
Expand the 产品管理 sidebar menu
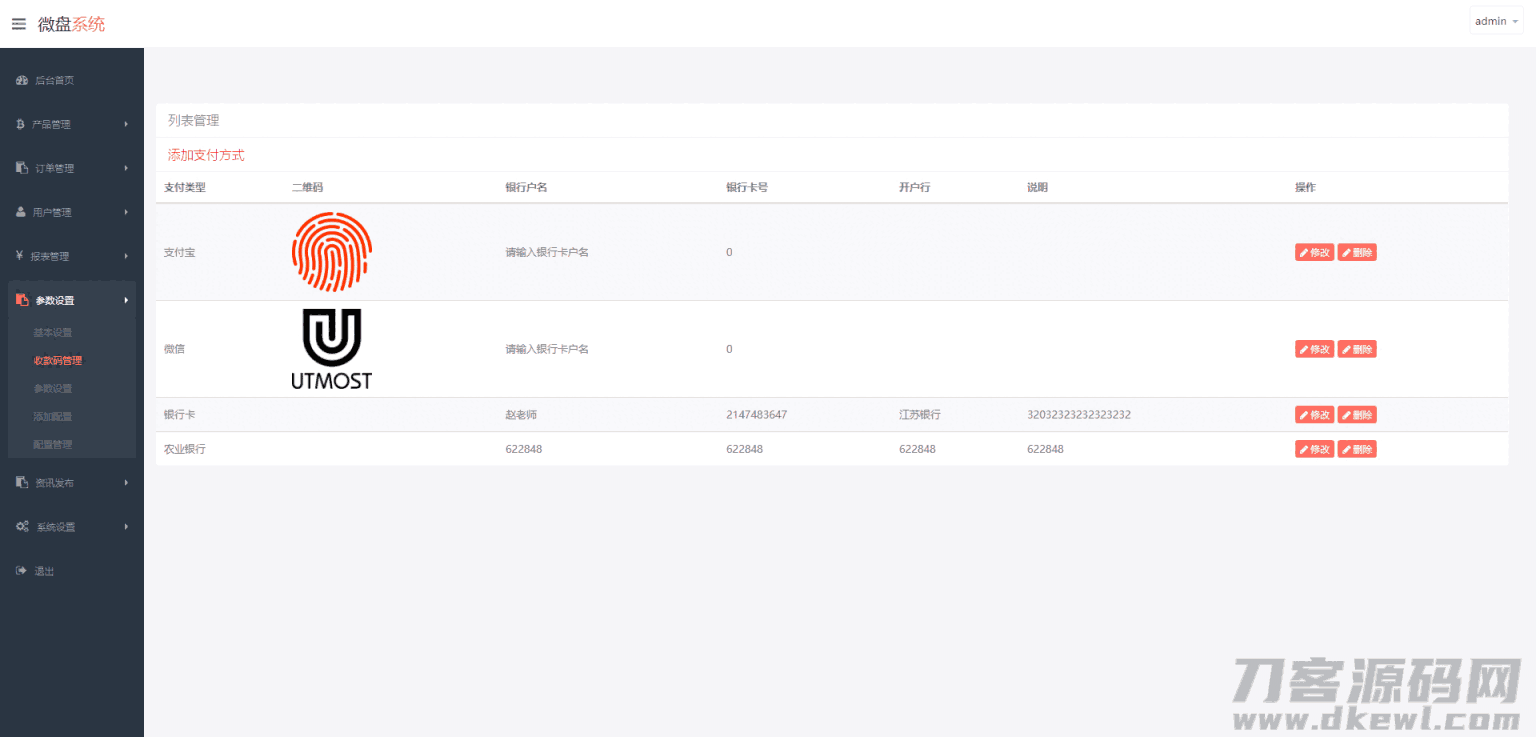coord(72,124)
